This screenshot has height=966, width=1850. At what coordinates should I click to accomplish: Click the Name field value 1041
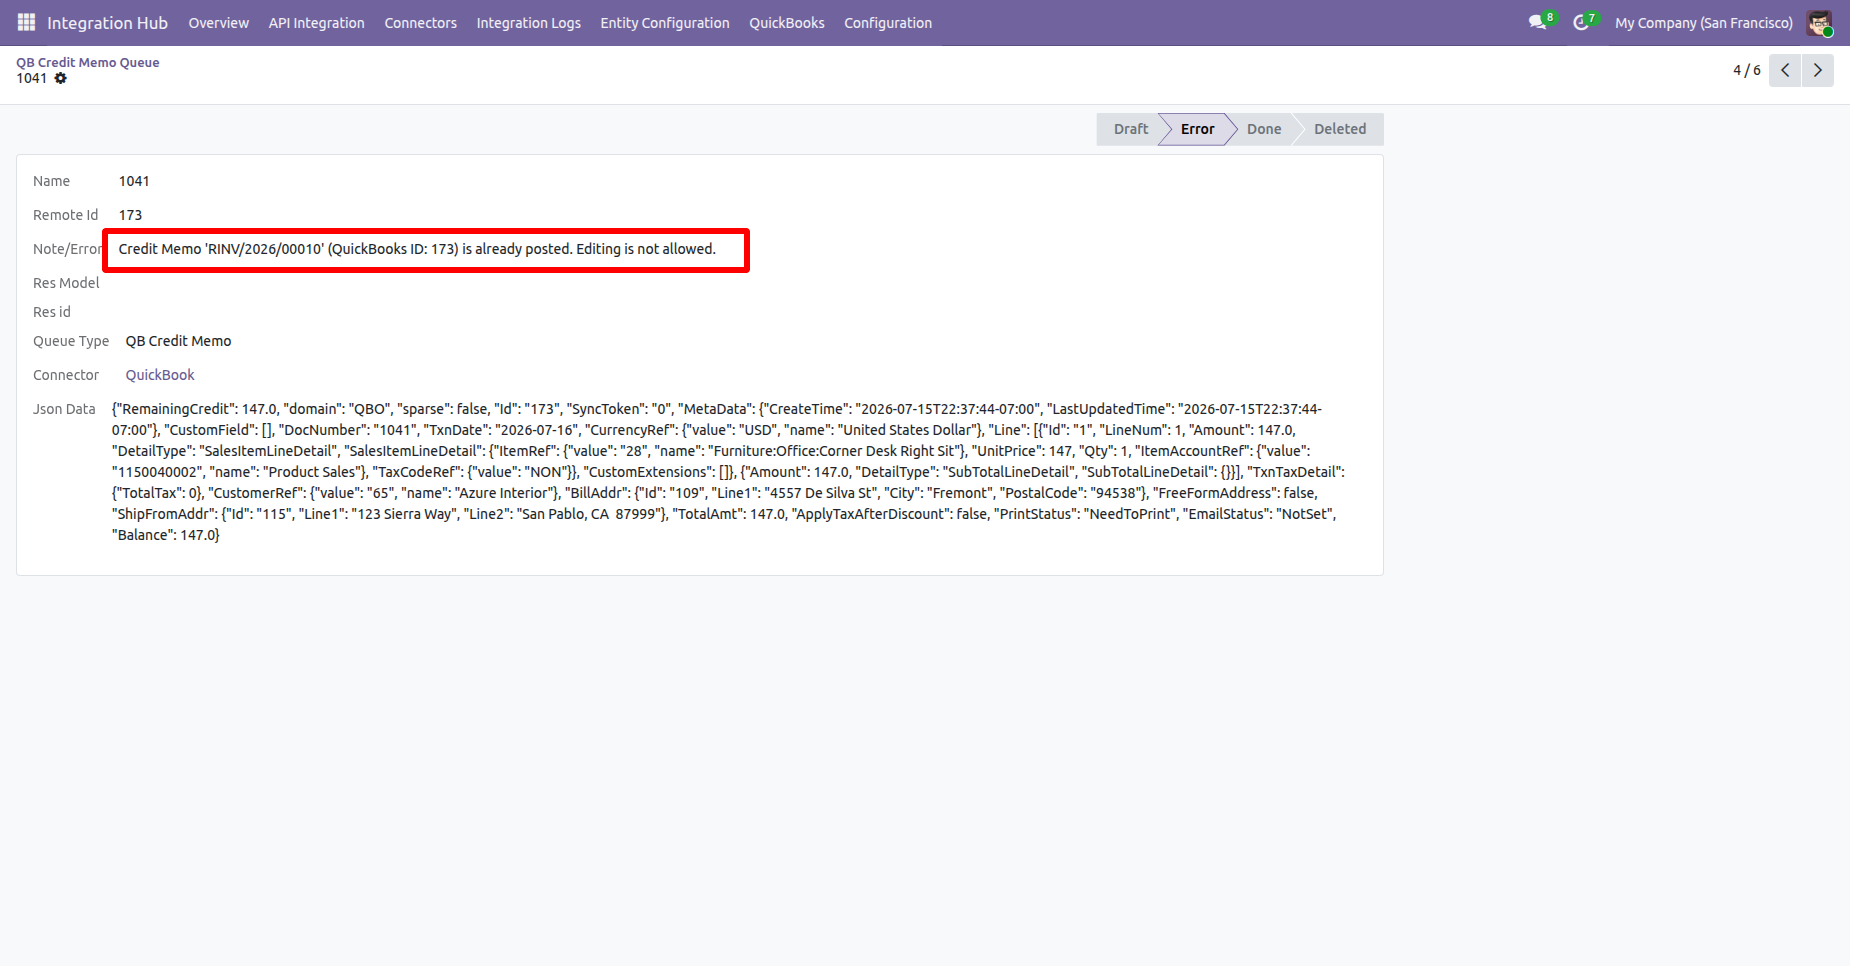(134, 181)
